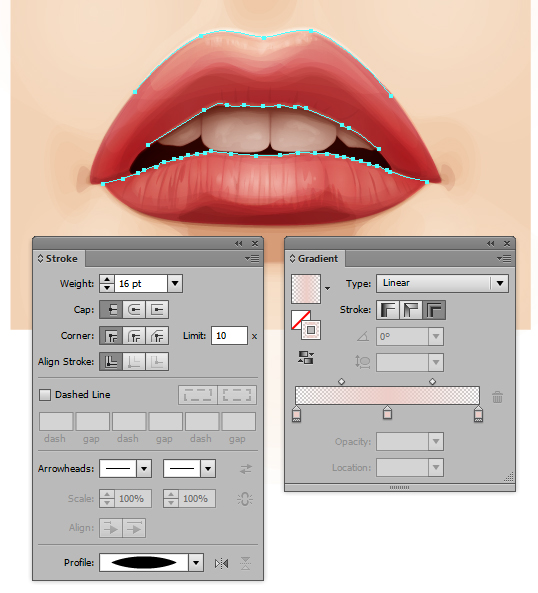Image resolution: width=538 pixels, height=593 pixels.
Task: Open the gradient Type Linear dropdown
Action: click(x=442, y=283)
